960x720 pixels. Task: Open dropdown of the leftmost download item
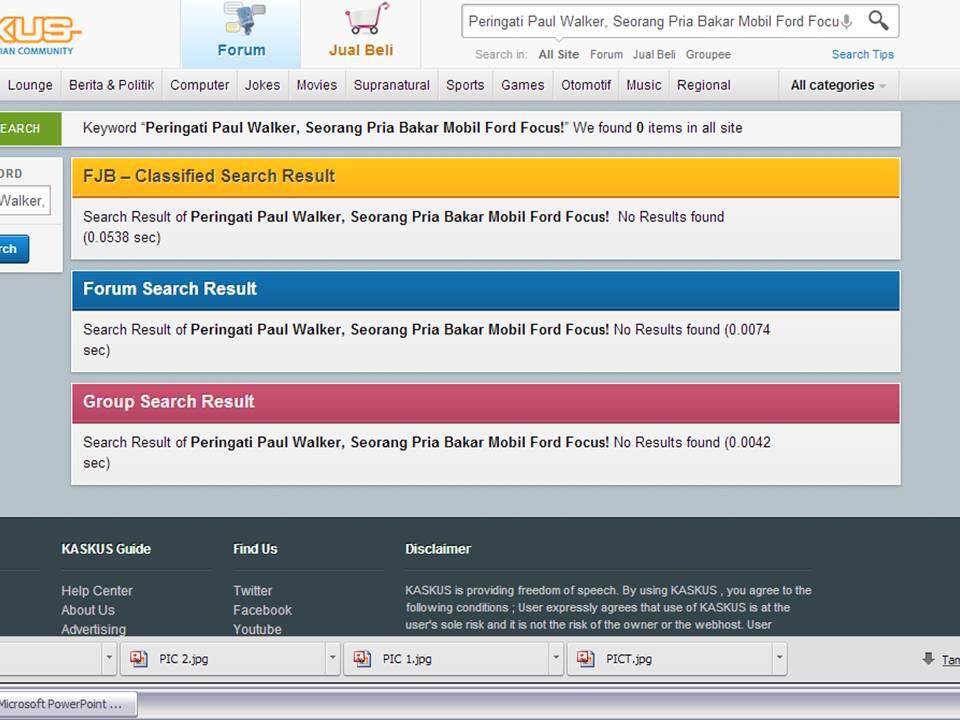tap(109, 658)
